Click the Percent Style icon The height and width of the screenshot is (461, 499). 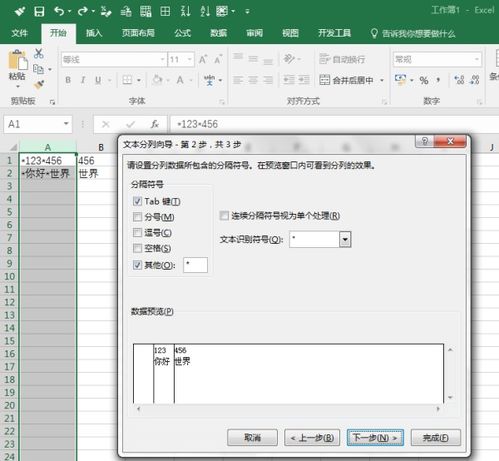424,80
